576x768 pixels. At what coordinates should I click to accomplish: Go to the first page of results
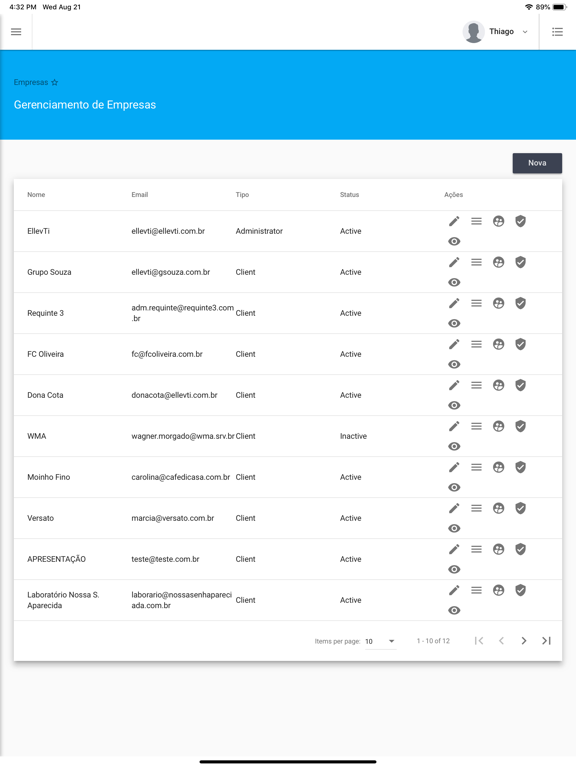479,641
